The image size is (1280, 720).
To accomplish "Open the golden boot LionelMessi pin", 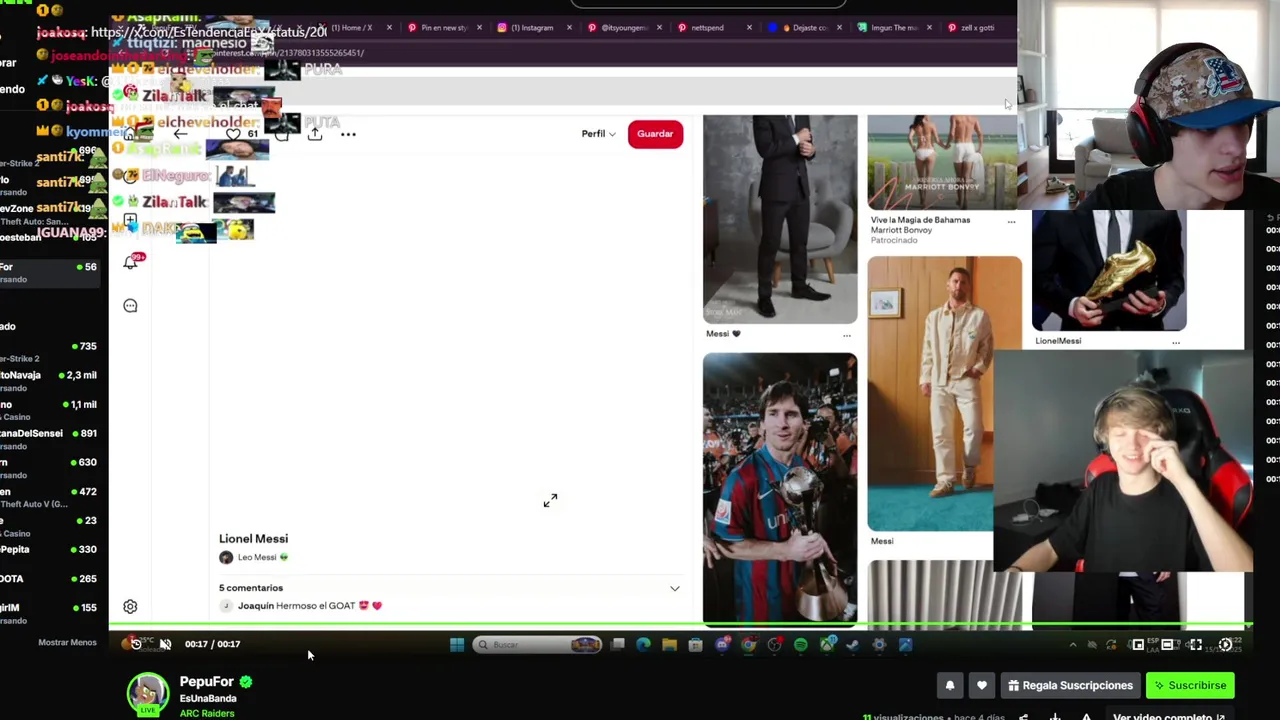I will (1109, 270).
